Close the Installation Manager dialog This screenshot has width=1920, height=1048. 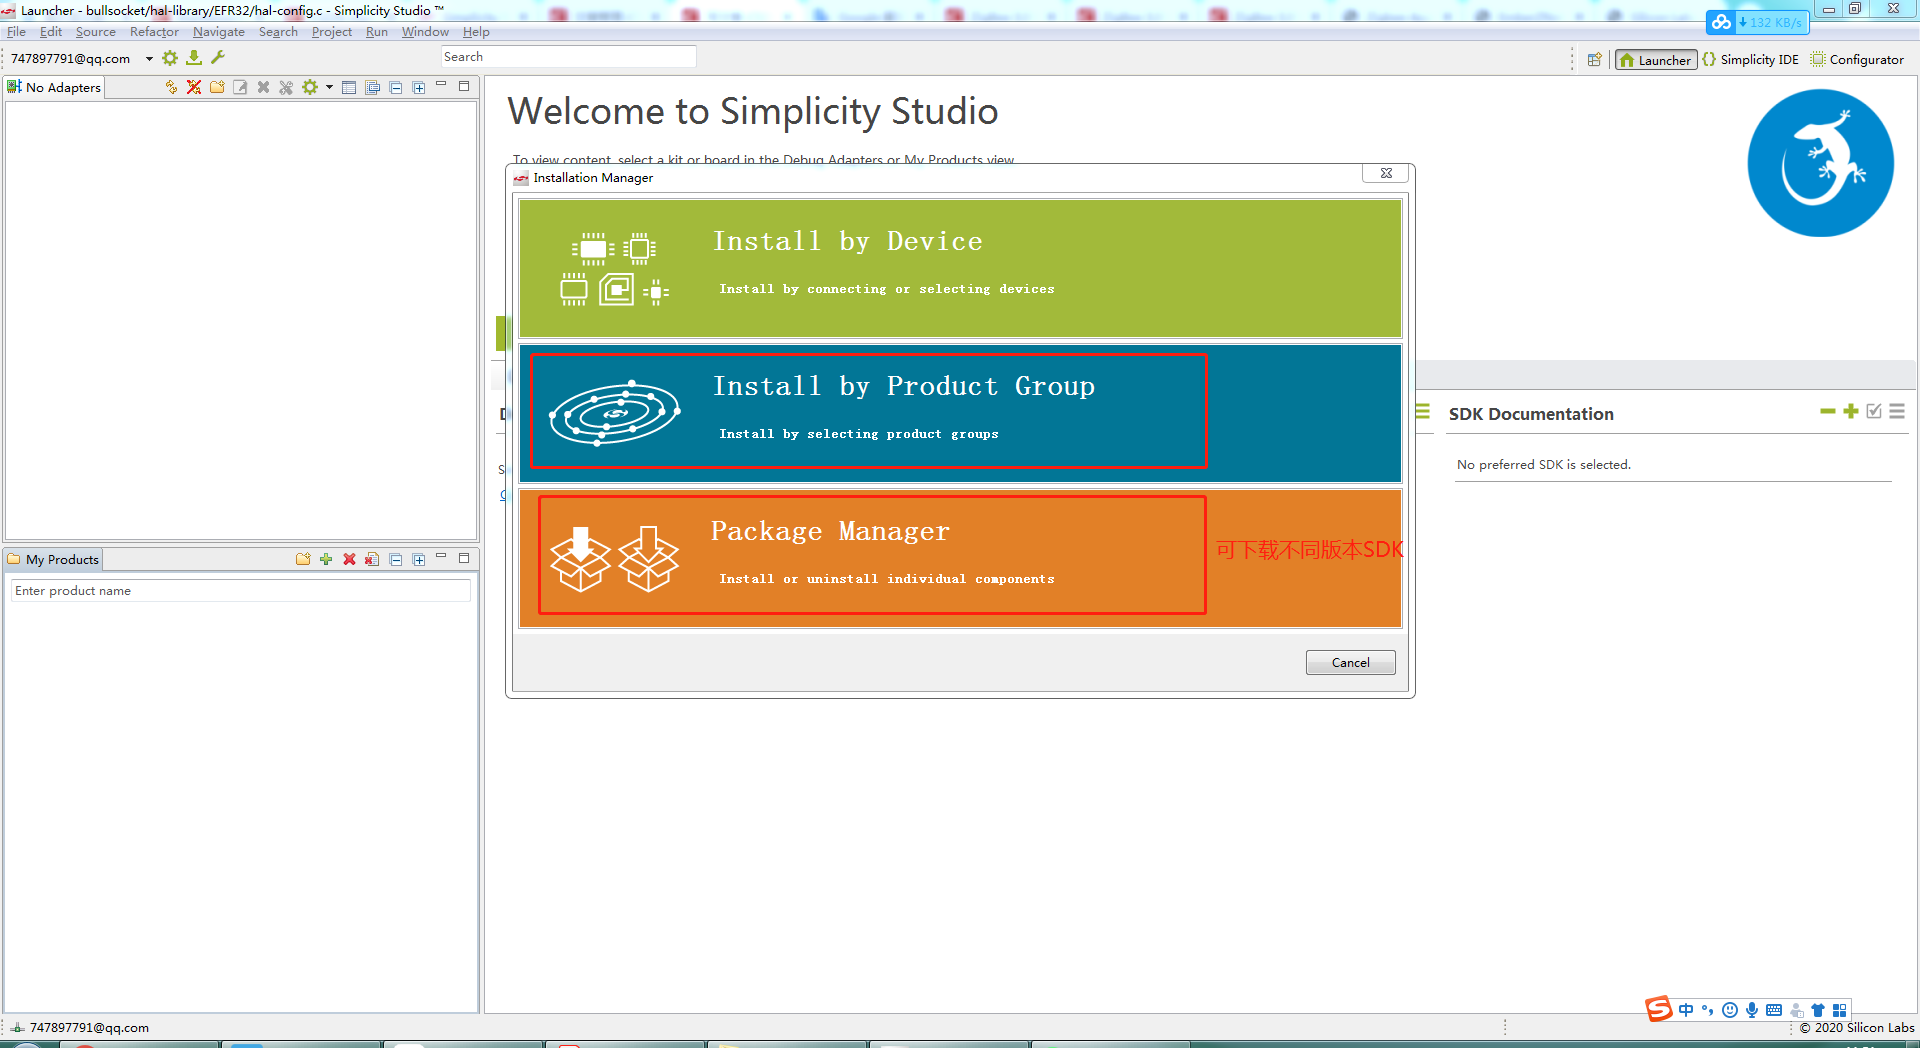point(1386,173)
